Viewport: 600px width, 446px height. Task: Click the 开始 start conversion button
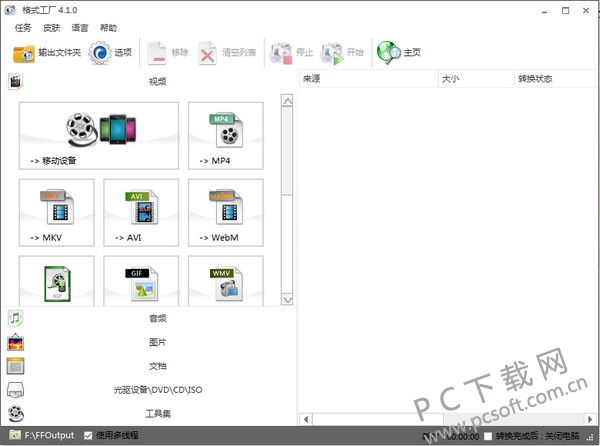[342, 52]
